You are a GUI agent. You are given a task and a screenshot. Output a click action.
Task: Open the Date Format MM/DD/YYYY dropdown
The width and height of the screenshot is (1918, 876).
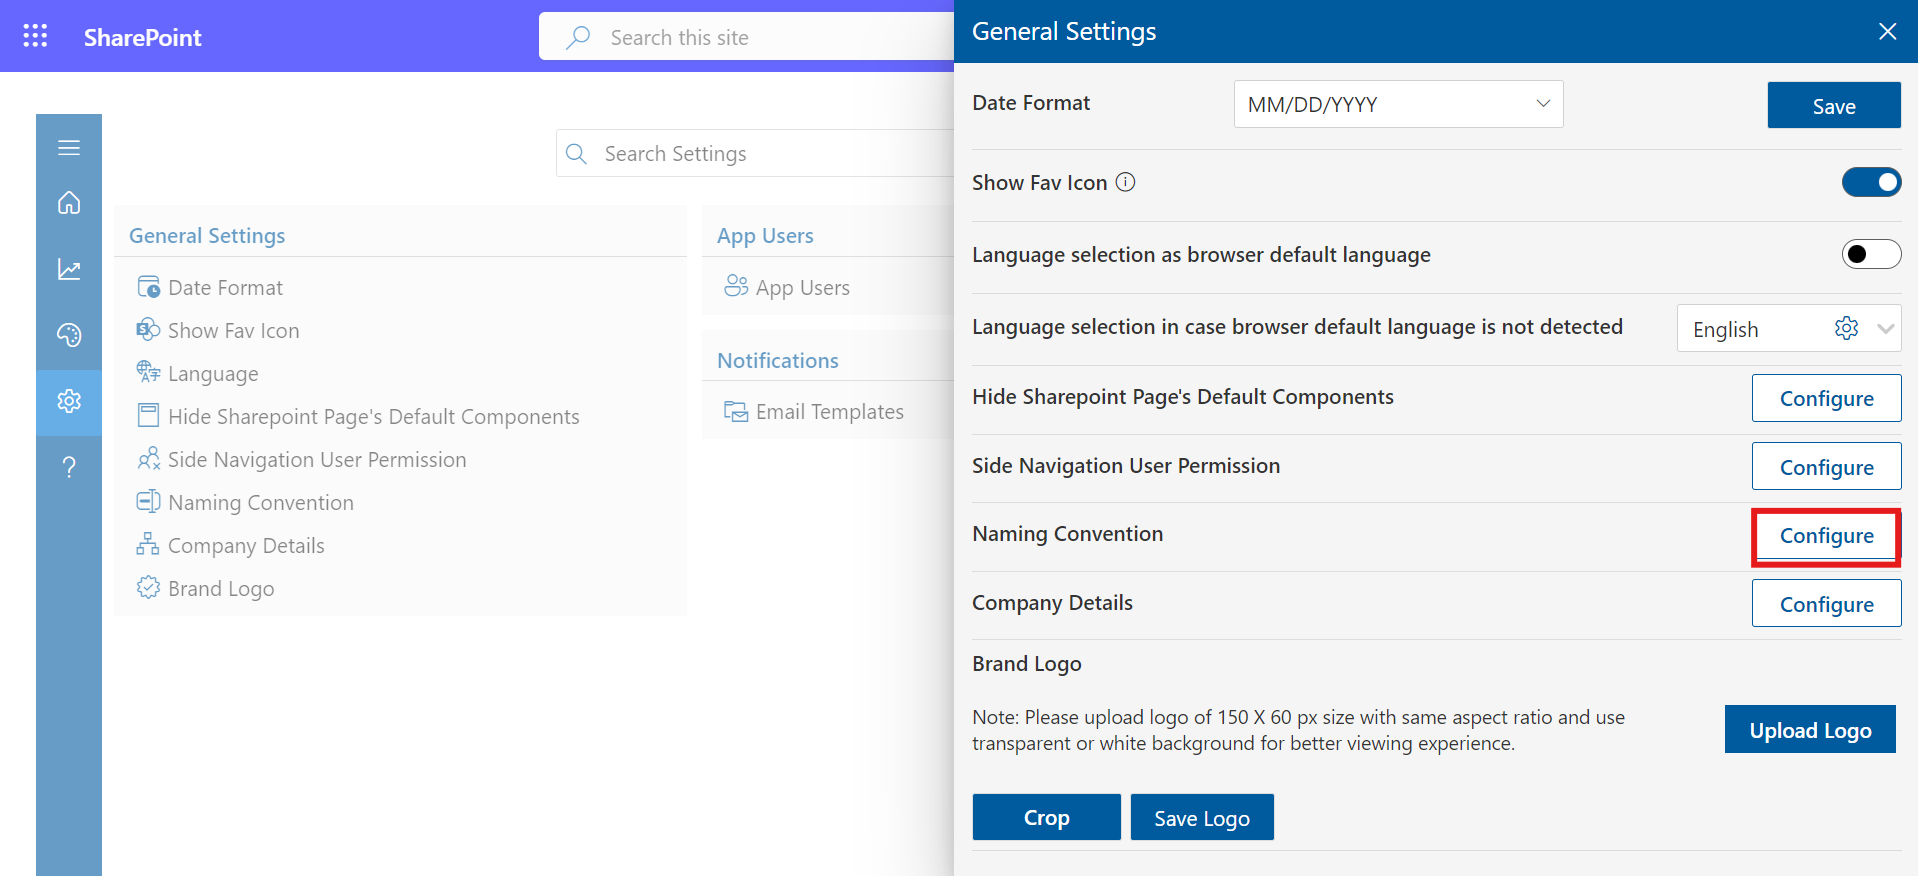(1398, 104)
